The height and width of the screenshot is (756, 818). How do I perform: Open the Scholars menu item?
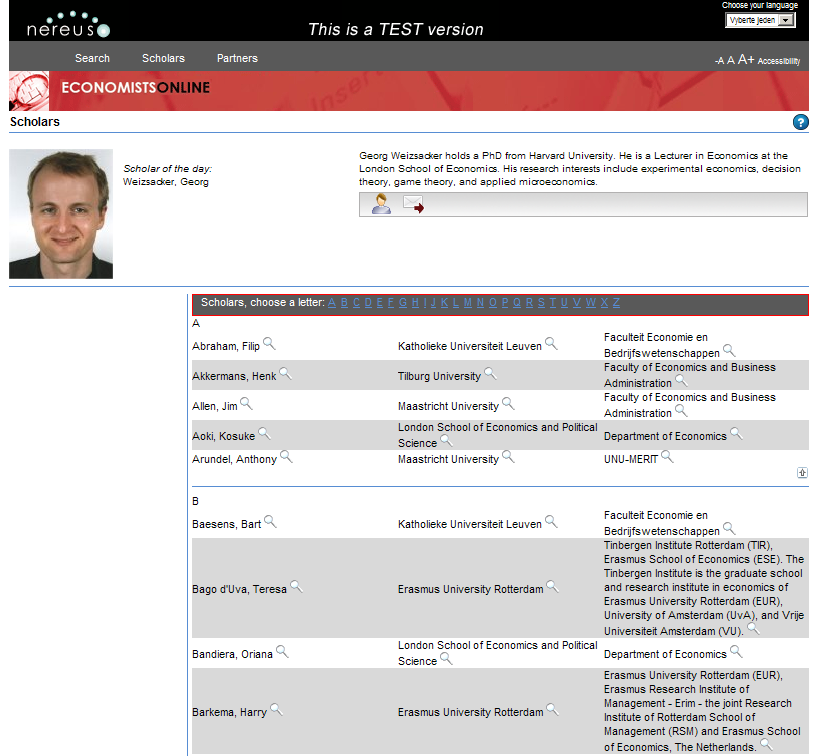163,58
